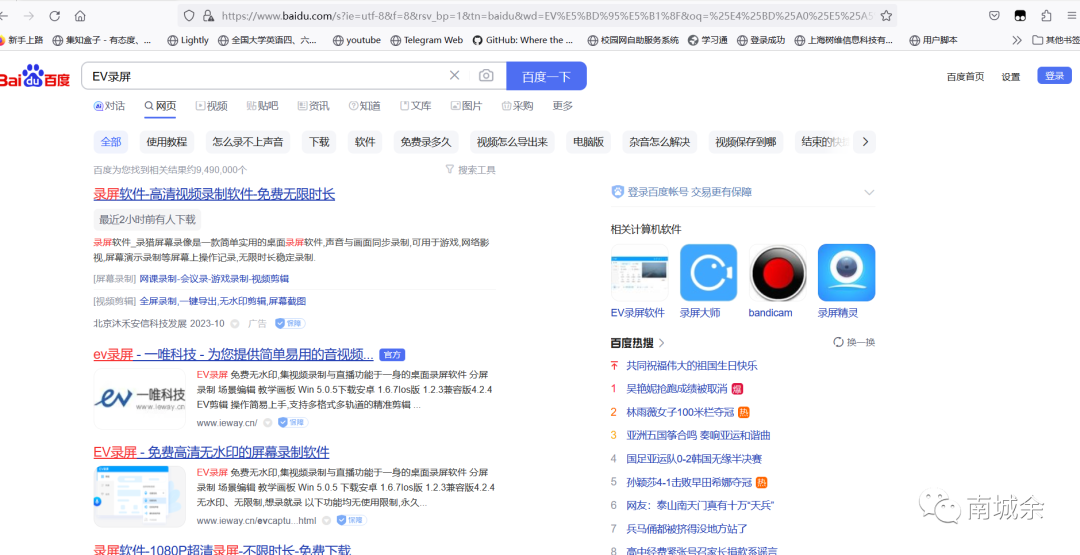This screenshot has width=1080, height=555.
Task: Open hot search 孙颖莎4-1击败早田希娜夺冠
Action: click(x=689, y=482)
